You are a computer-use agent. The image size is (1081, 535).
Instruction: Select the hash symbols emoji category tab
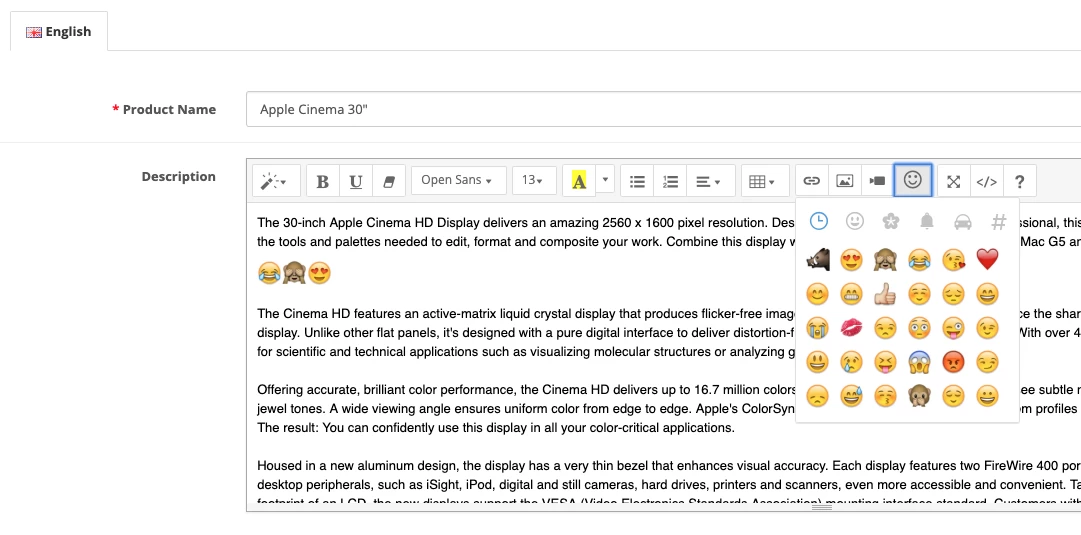coord(999,221)
